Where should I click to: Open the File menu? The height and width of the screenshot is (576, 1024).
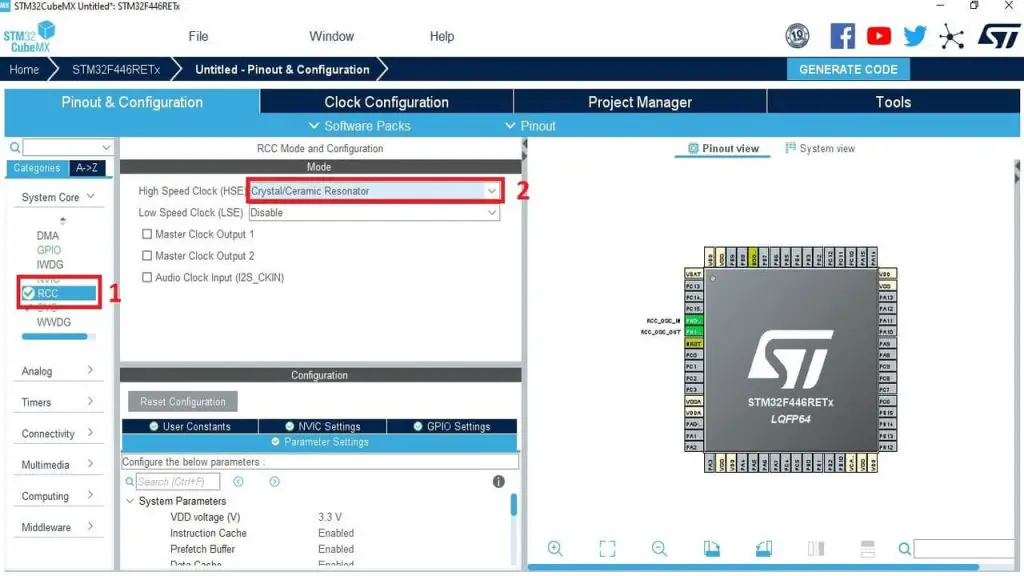point(198,37)
